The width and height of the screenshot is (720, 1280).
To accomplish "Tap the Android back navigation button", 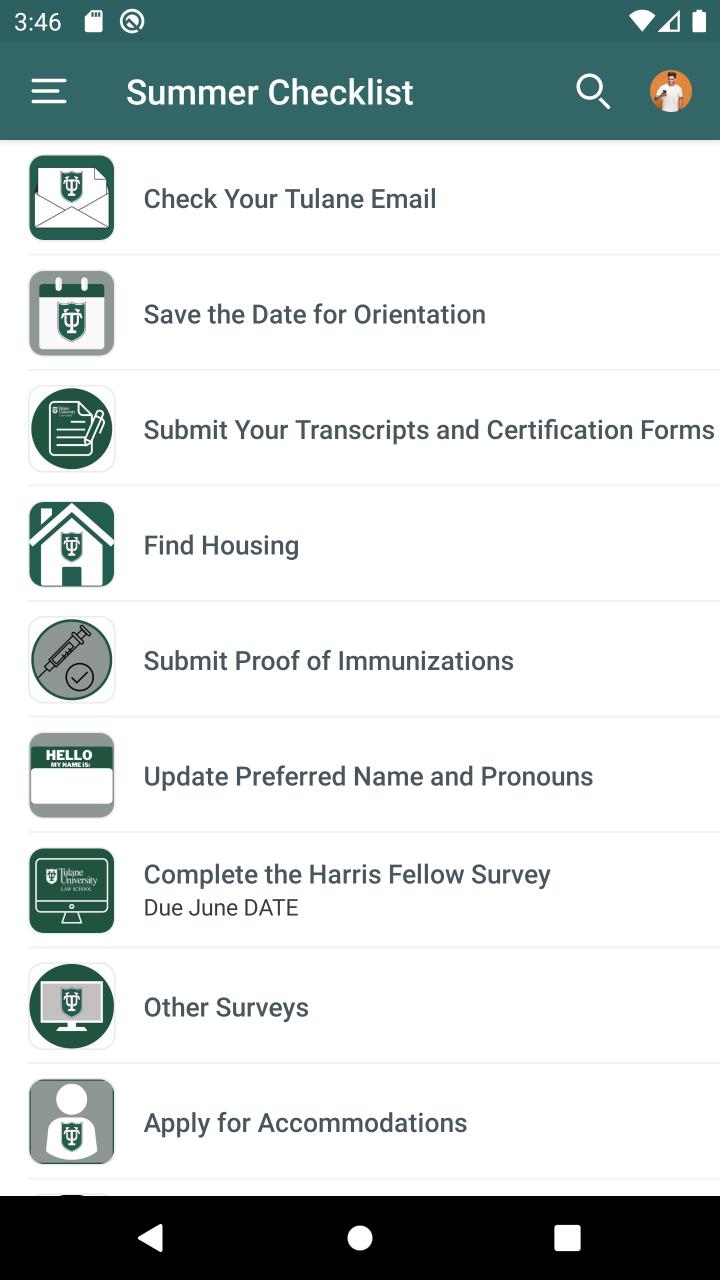I will (x=151, y=1238).
